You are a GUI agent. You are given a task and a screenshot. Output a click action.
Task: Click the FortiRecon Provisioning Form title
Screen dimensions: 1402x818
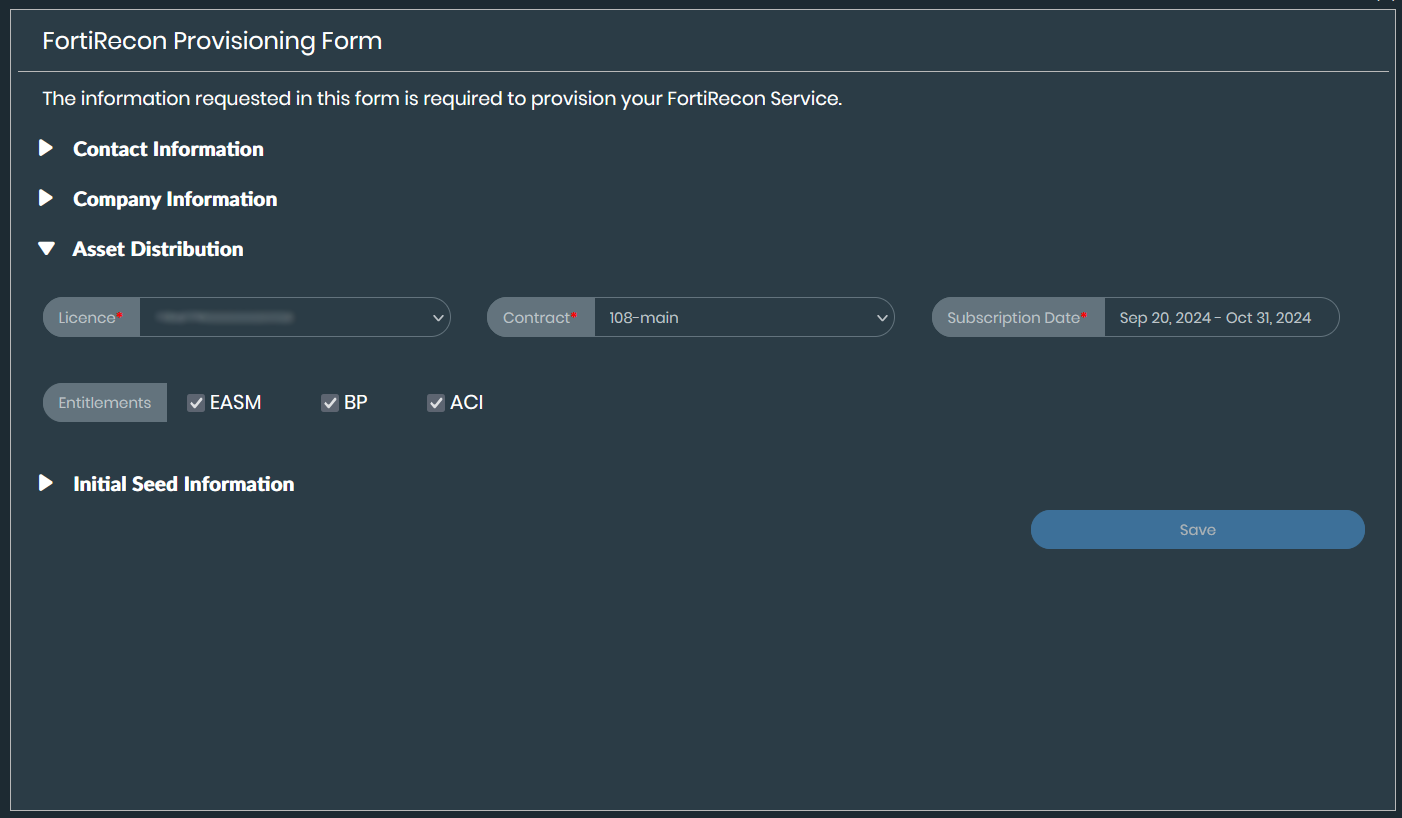tap(211, 41)
